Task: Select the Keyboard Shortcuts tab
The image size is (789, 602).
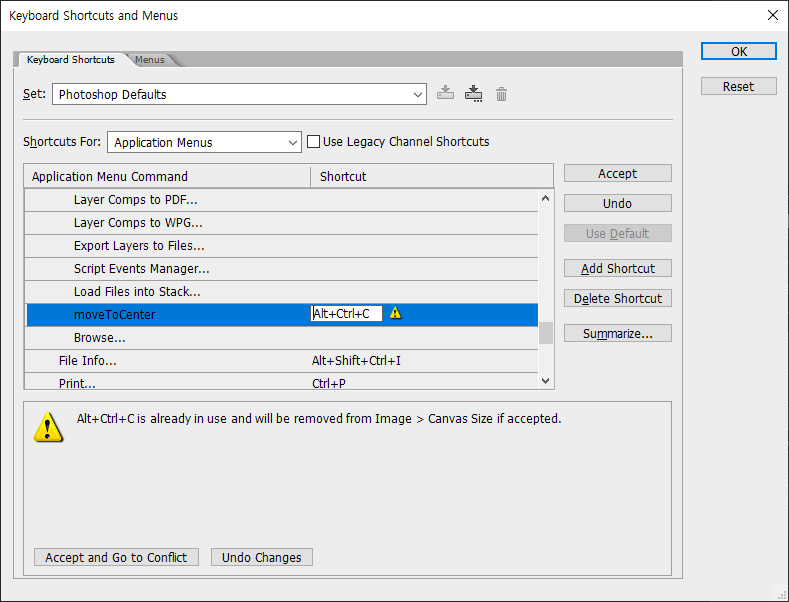Action: pyautogui.click(x=70, y=59)
